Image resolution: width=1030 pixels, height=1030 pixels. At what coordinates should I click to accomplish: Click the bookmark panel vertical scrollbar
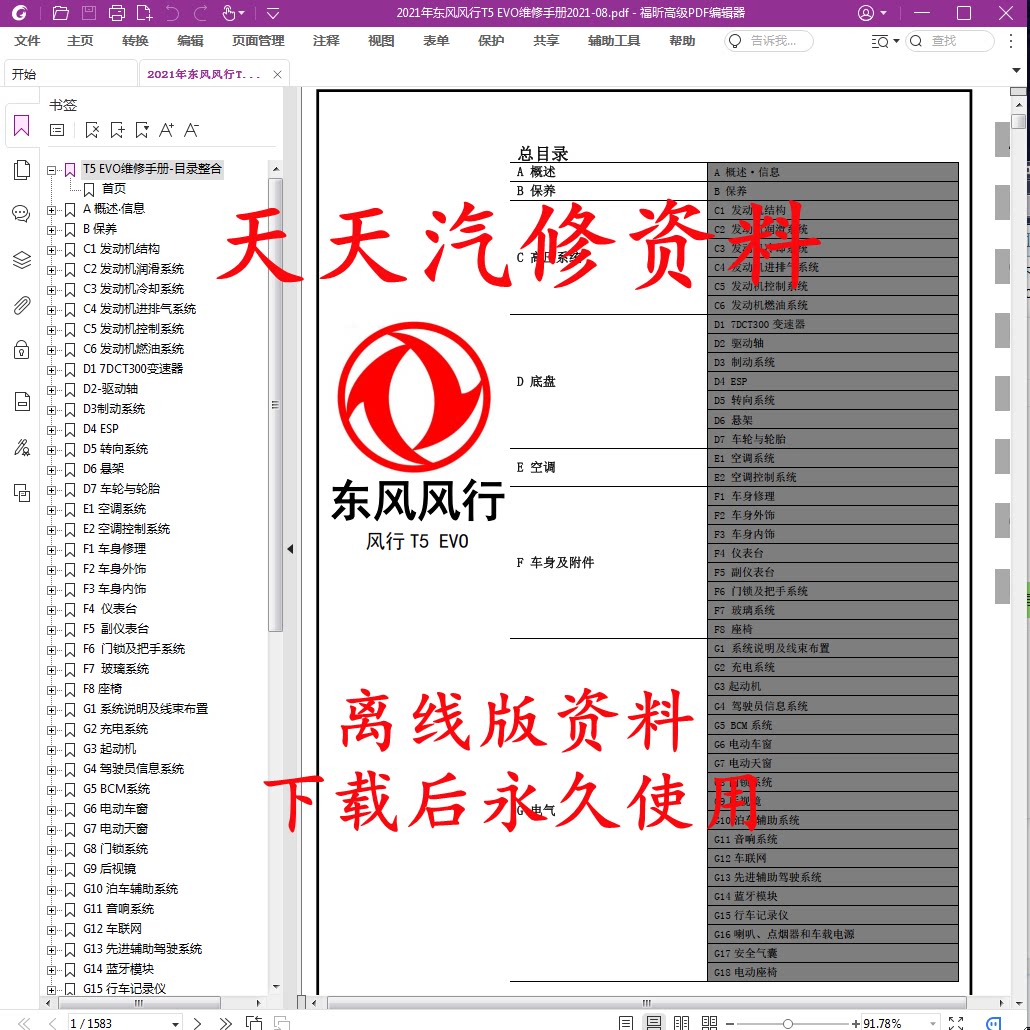(x=276, y=405)
